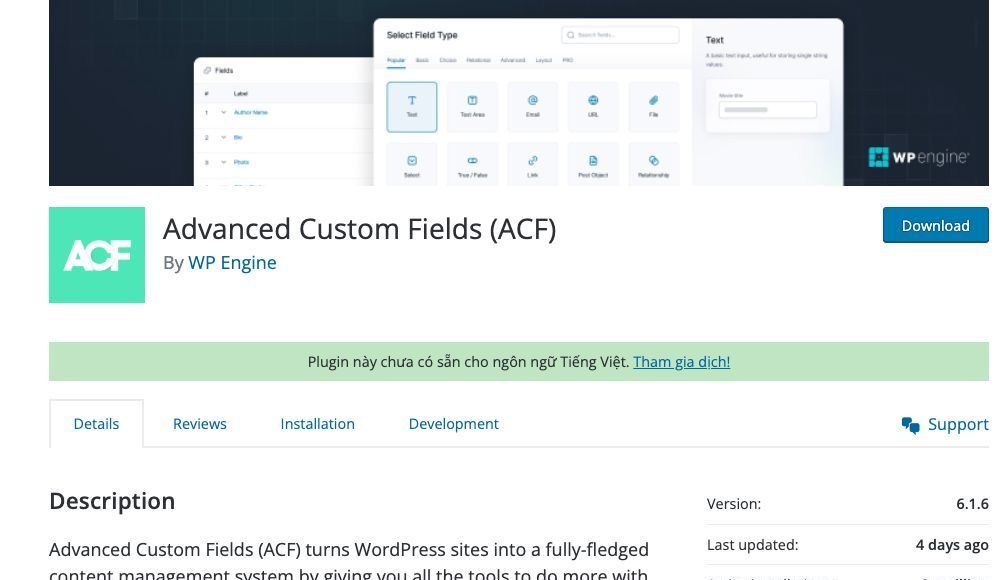This screenshot has height=580, width=1008.
Task: Open the WP Engine author link
Action: coord(232,263)
